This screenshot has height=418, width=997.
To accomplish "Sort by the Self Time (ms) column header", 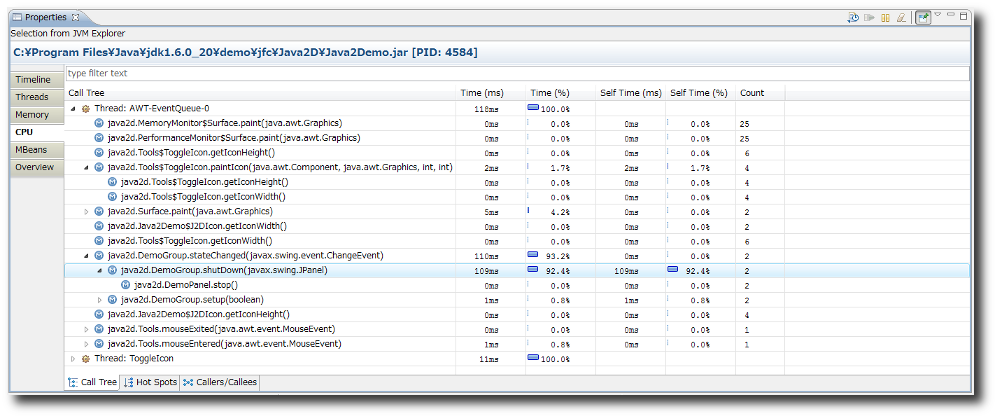I will 631,93.
